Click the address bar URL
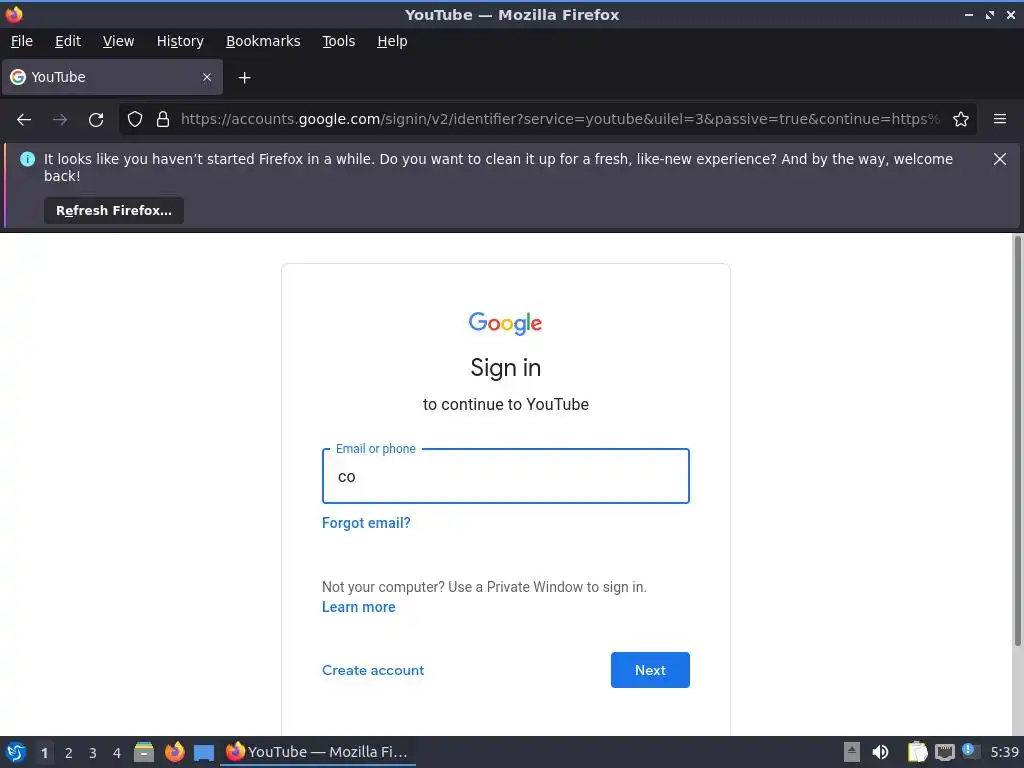The height and width of the screenshot is (768, 1024). [x=560, y=120]
